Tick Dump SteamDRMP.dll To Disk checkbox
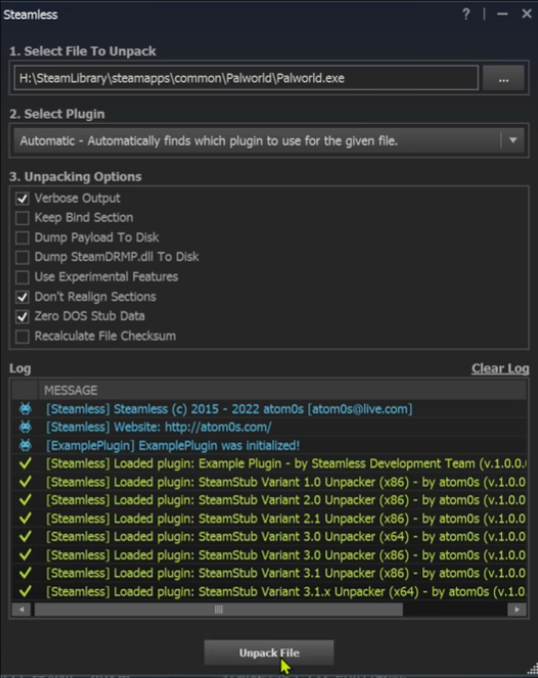538x678 pixels. point(22,257)
